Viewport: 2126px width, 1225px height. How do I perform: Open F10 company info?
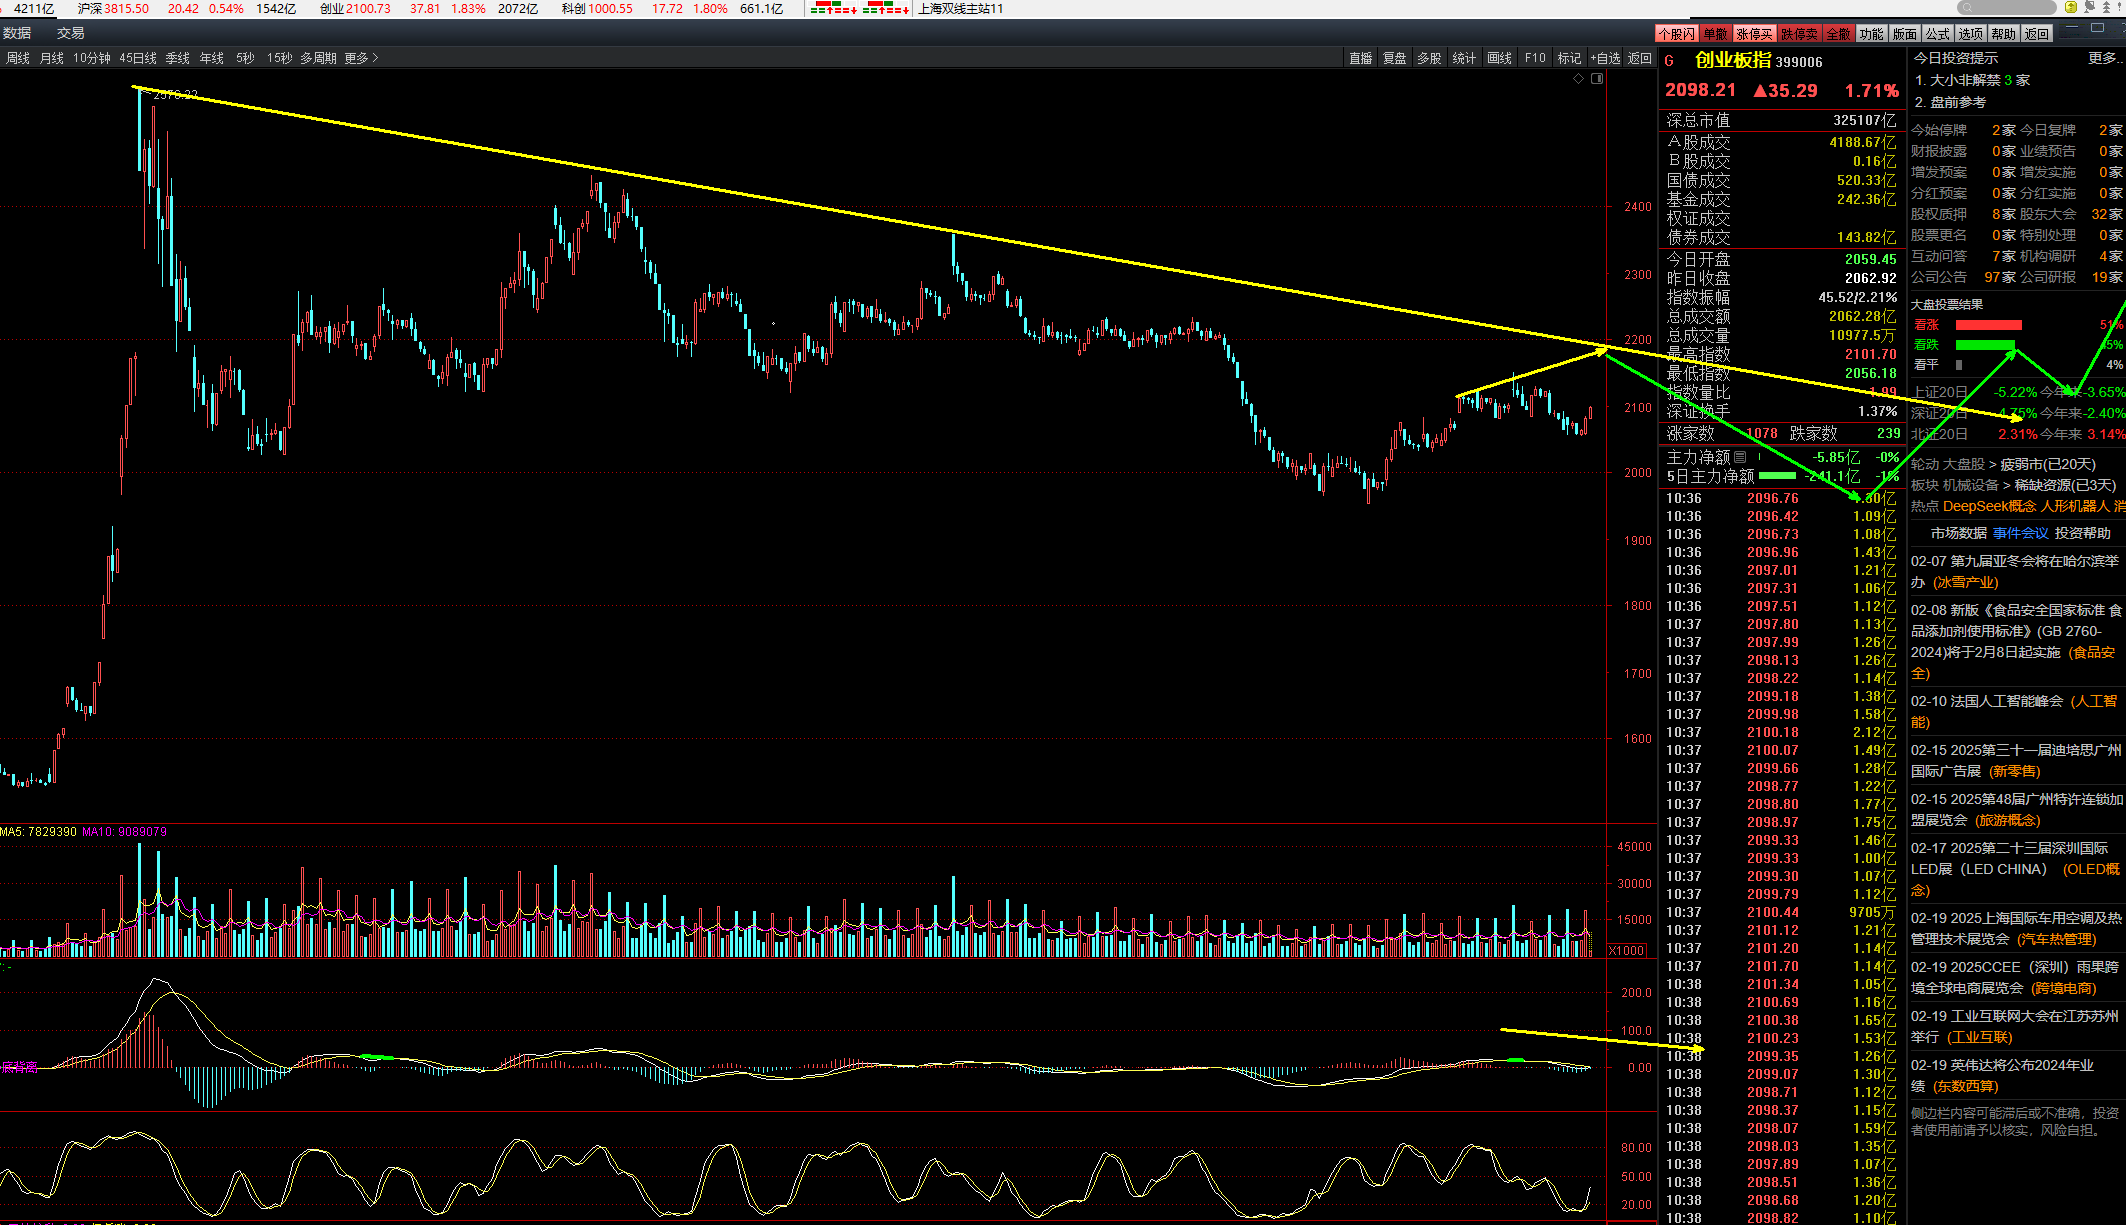[x=1535, y=58]
